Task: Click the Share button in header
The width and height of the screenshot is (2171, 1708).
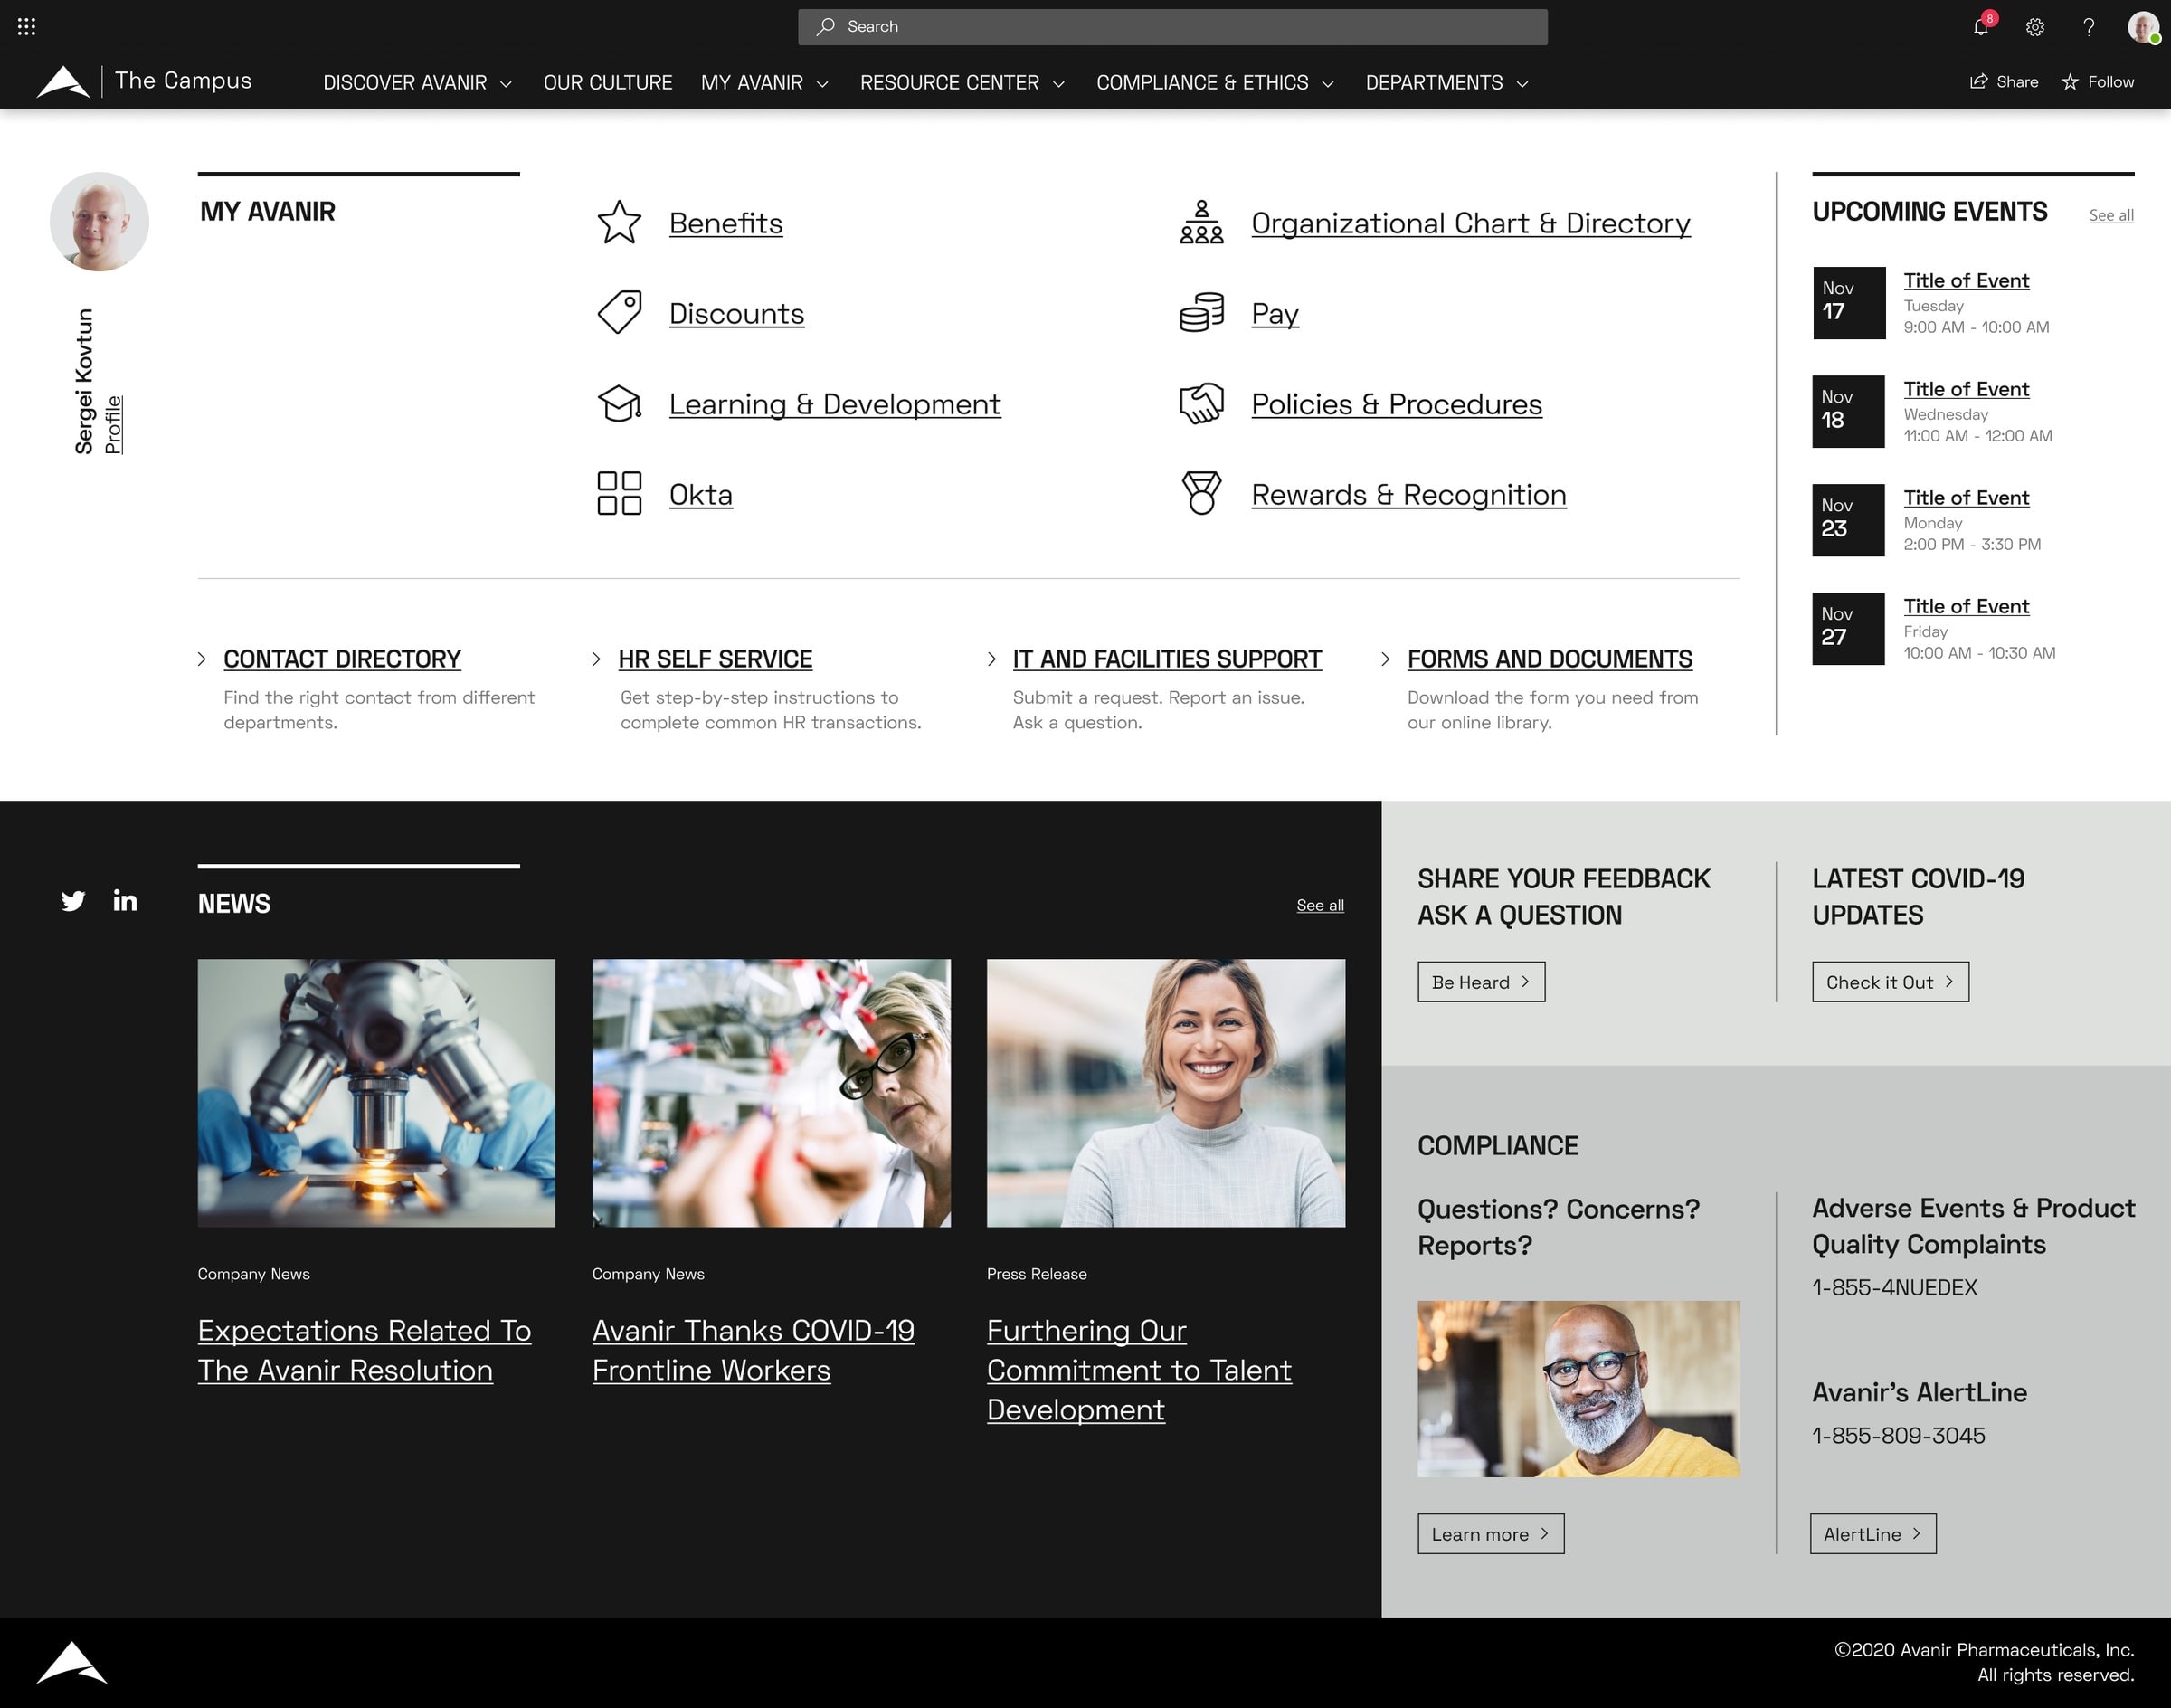Action: click(2004, 82)
